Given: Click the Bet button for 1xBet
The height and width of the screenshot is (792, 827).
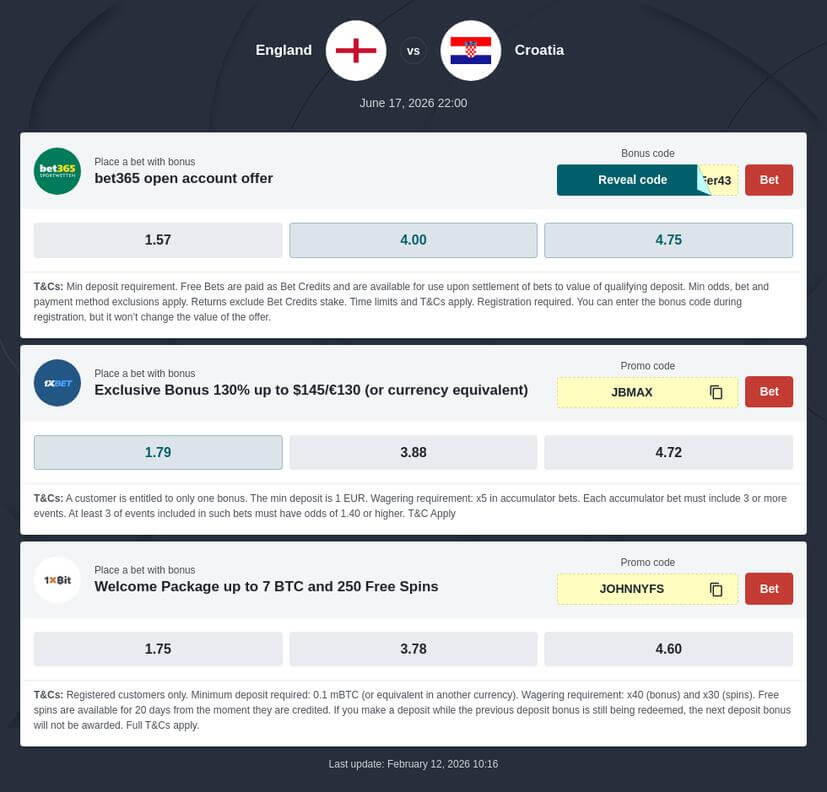Looking at the screenshot, I should (x=768, y=392).
